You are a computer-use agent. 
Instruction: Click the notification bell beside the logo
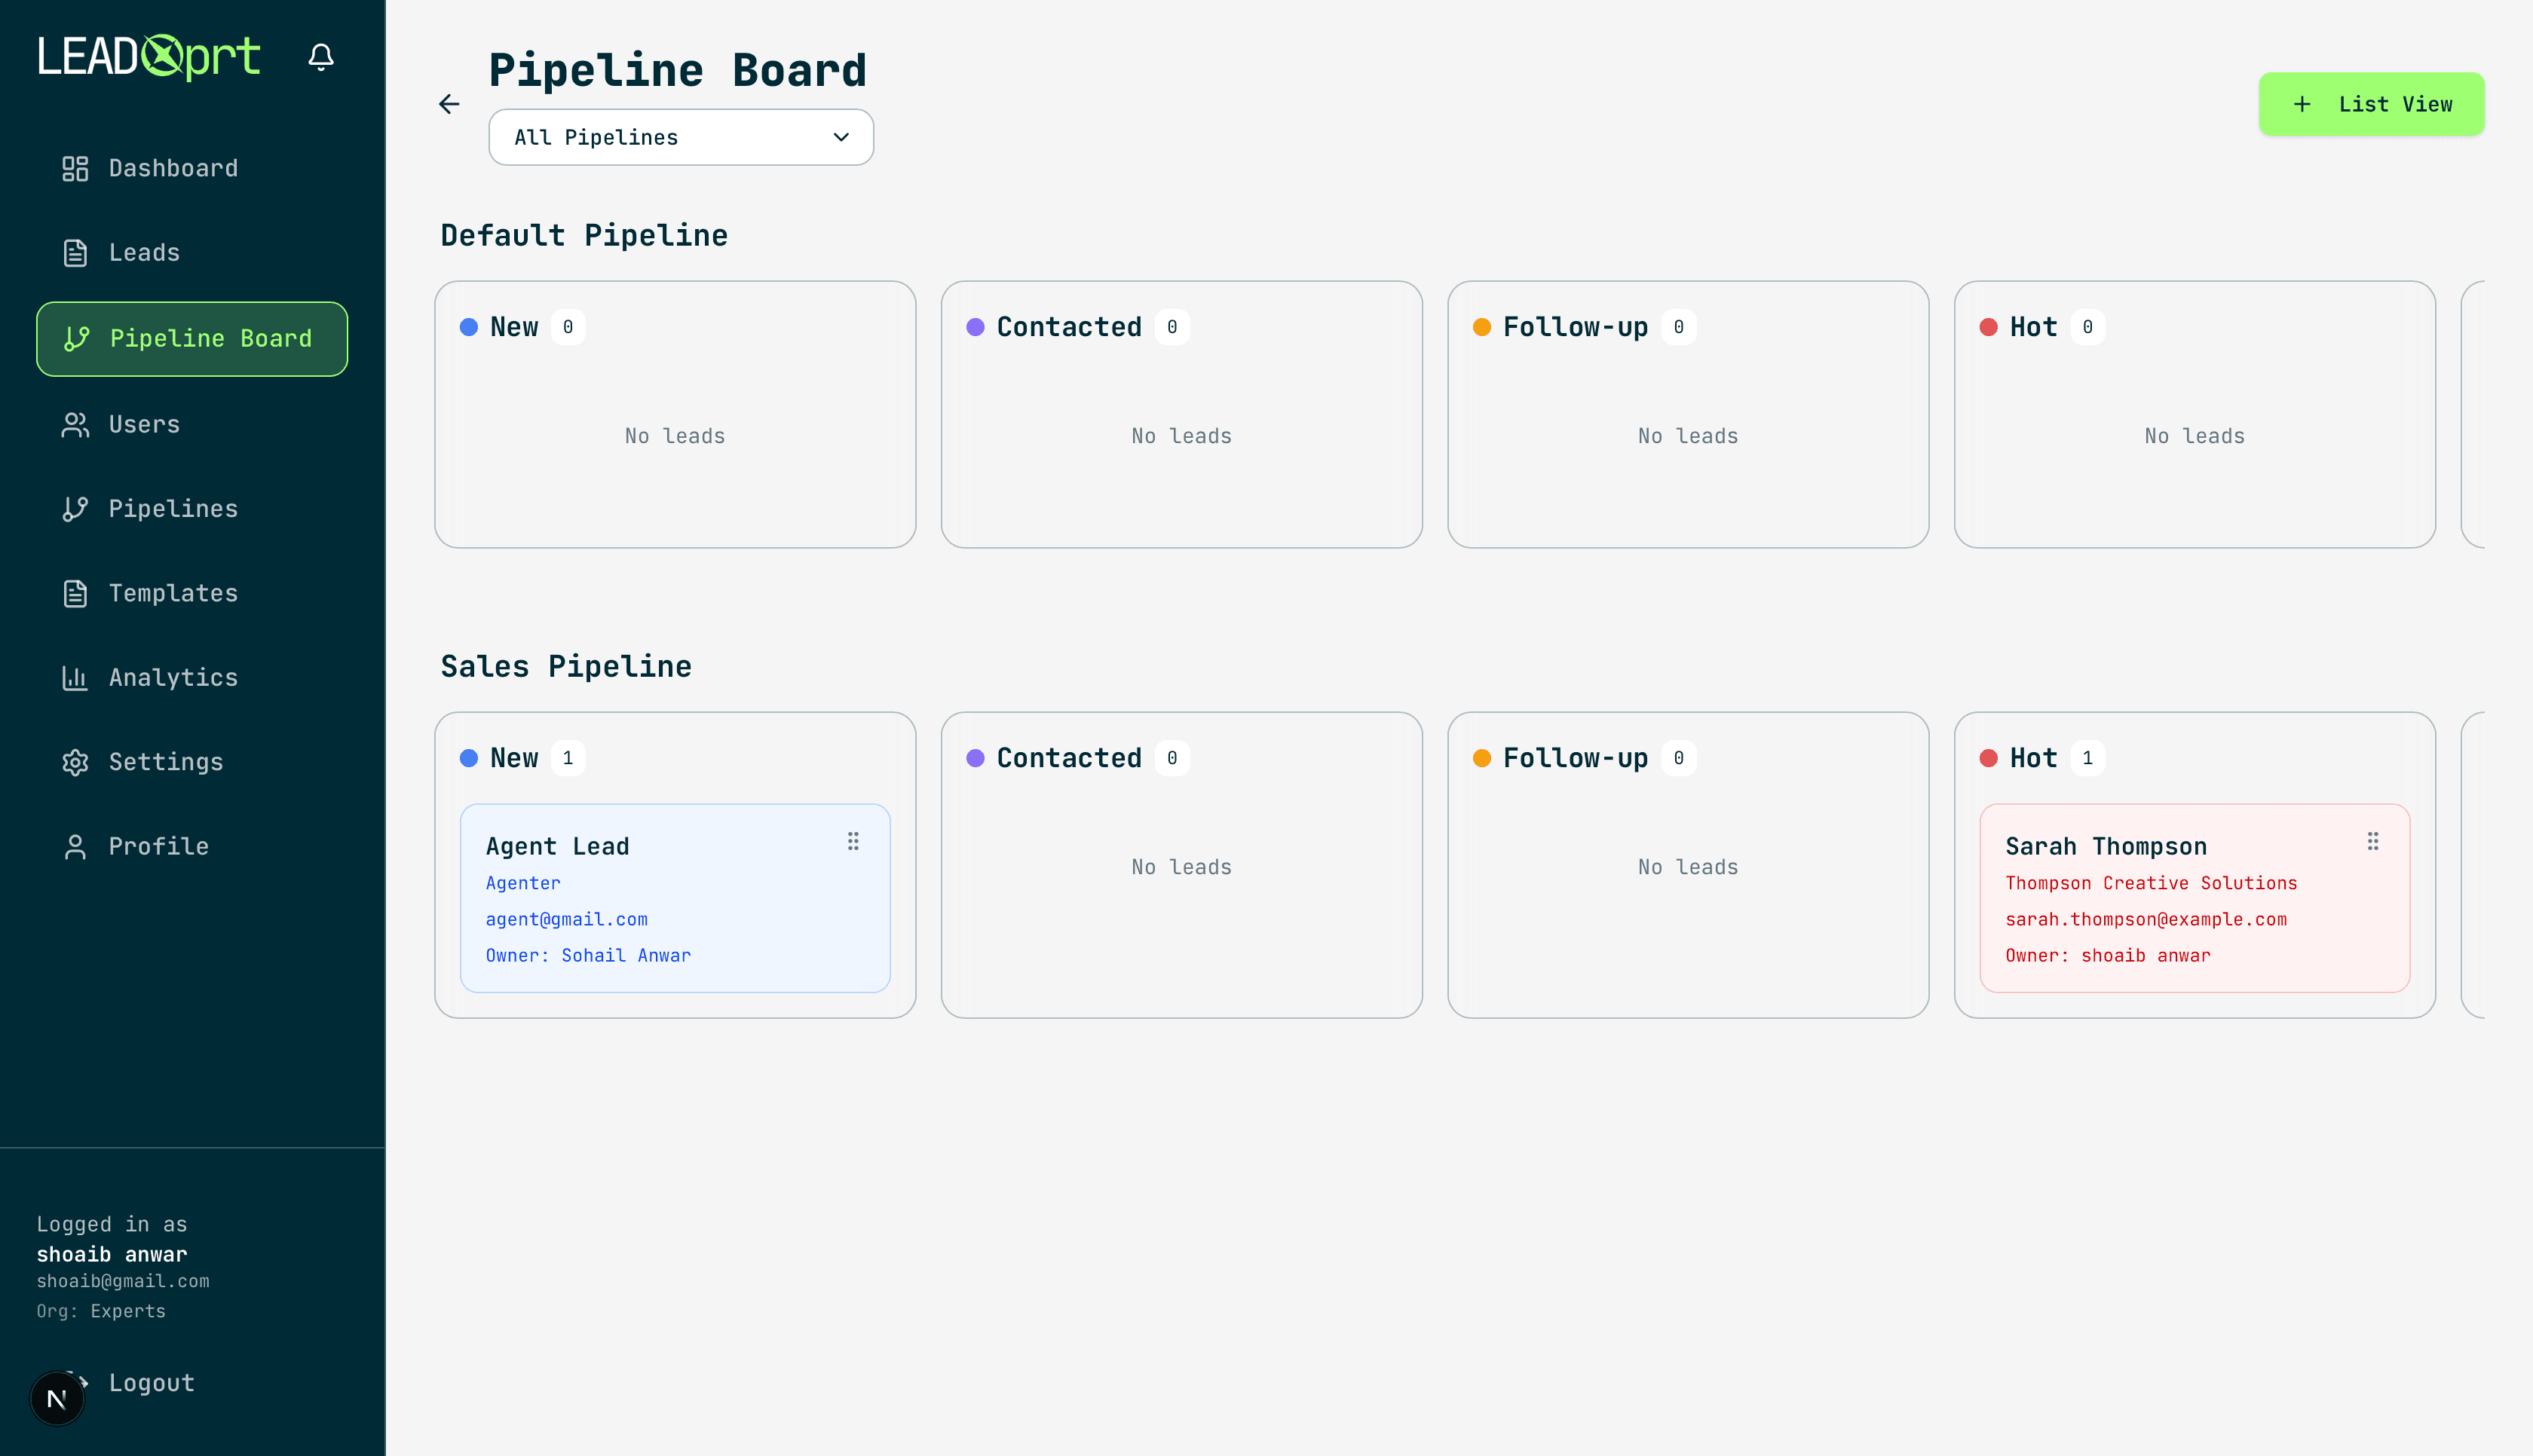(321, 57)
